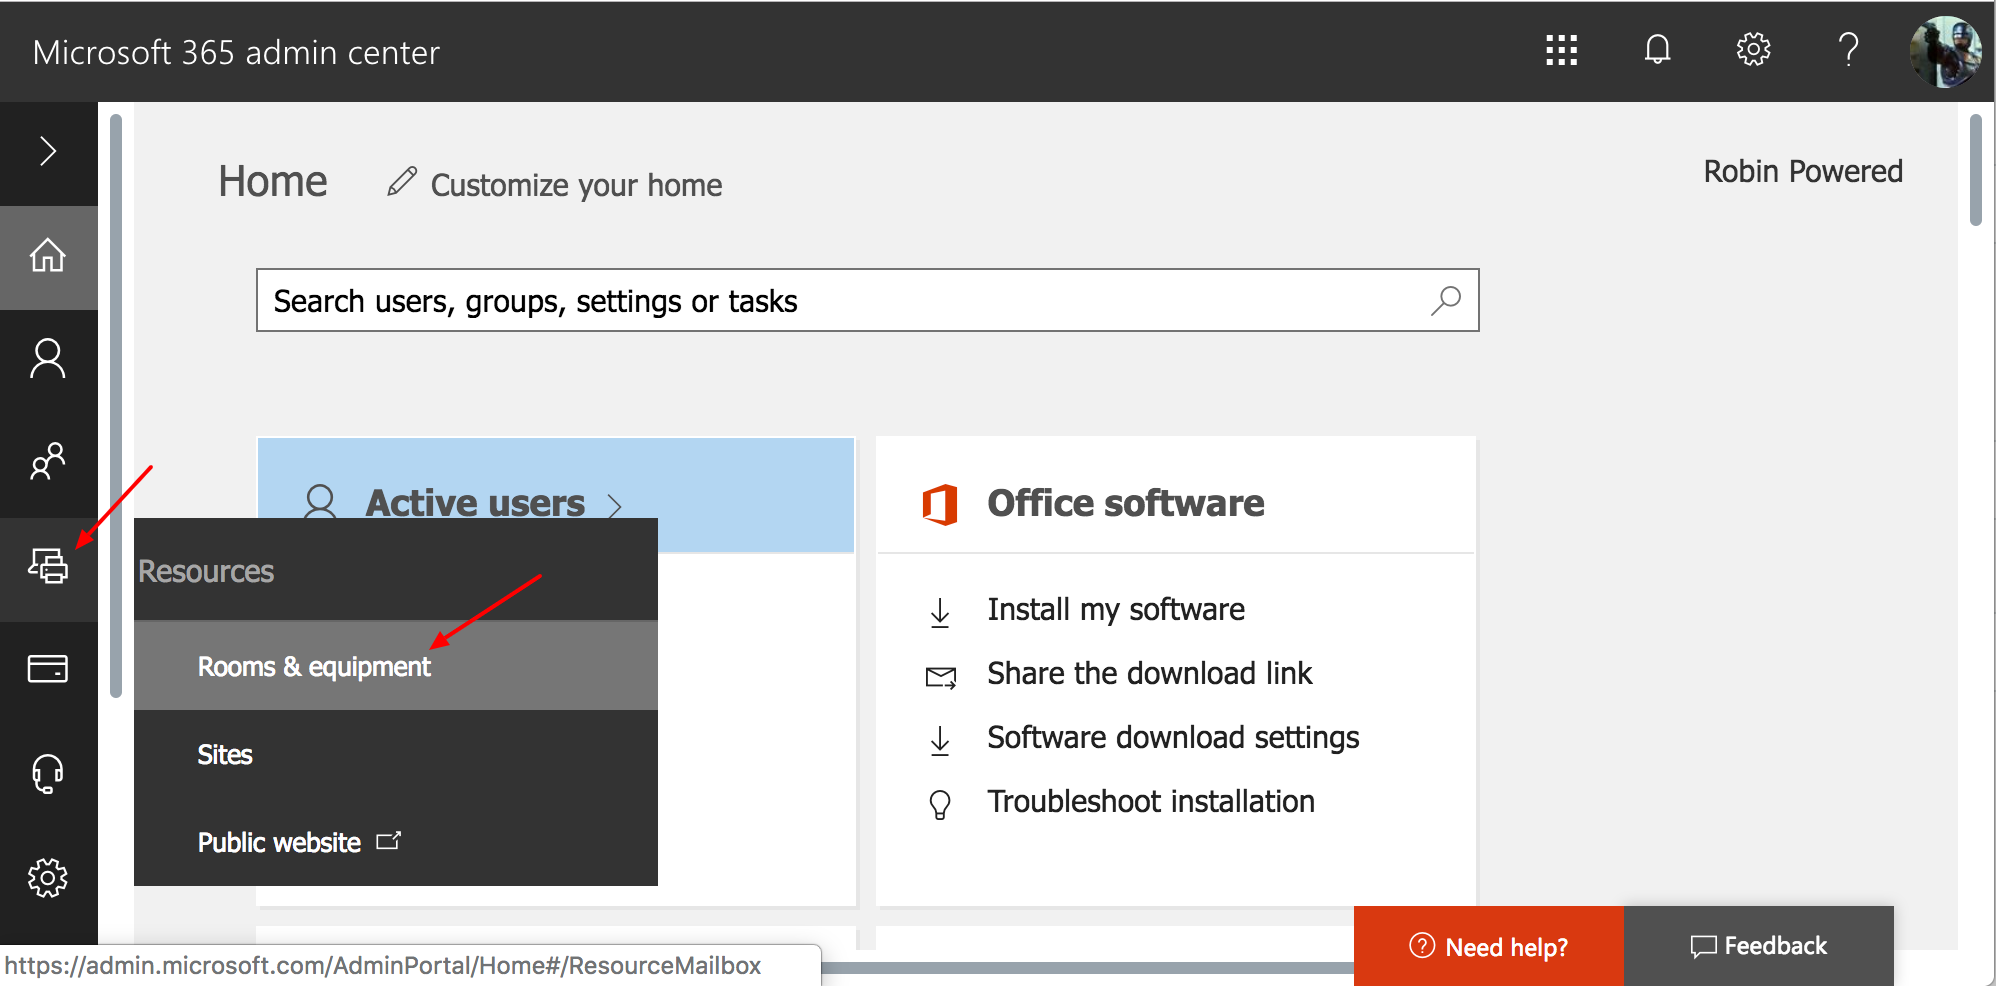Click the search magnifier icon
Image resolution: width=1996 pixels, height=986 pixels.
(1446, 300)
